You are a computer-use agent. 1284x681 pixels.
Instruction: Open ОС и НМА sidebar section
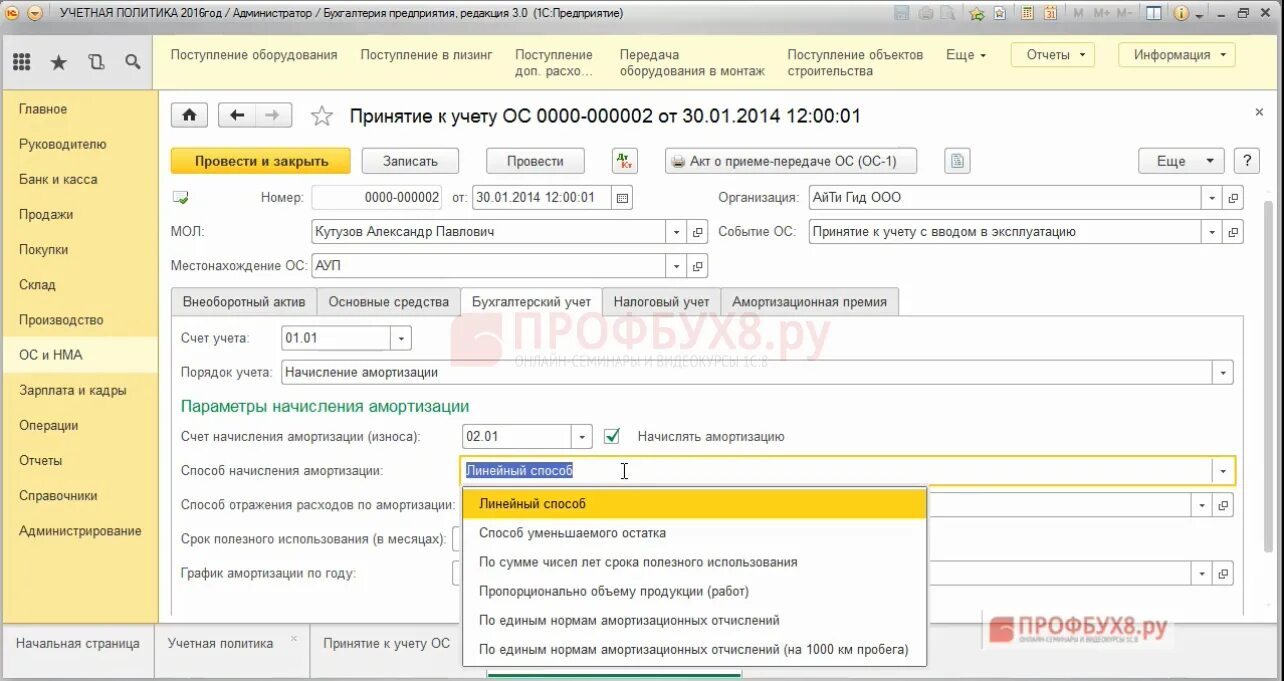click(x=79, y=355)
